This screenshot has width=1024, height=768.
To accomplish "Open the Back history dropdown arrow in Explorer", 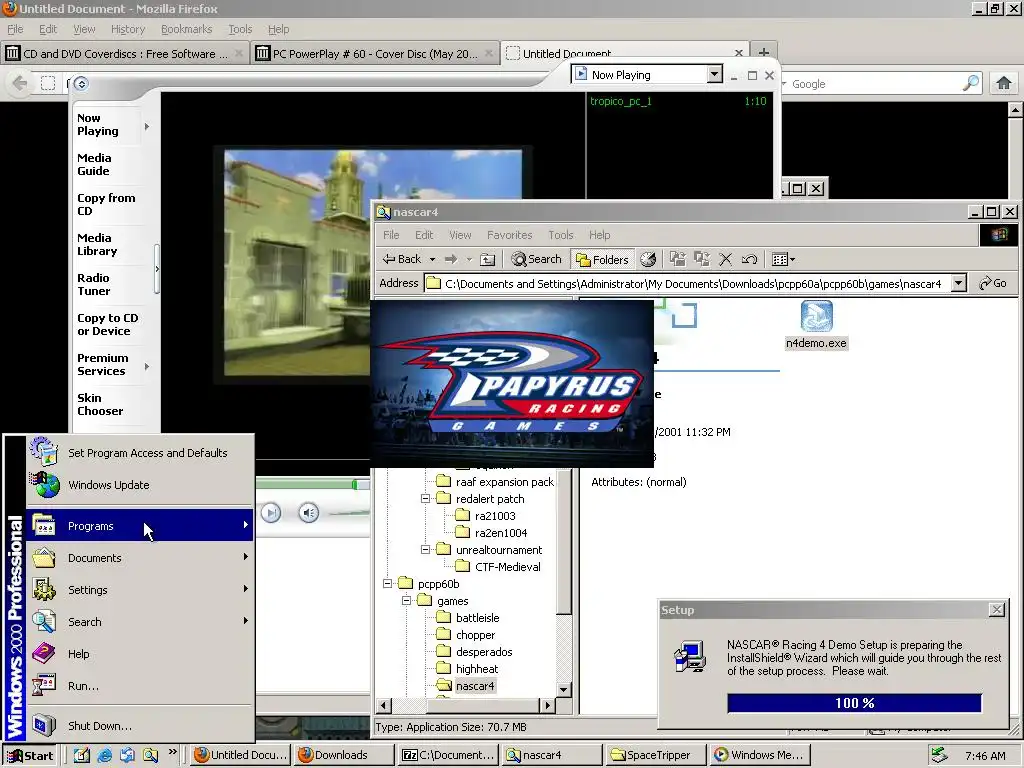I will click(432, 259).
